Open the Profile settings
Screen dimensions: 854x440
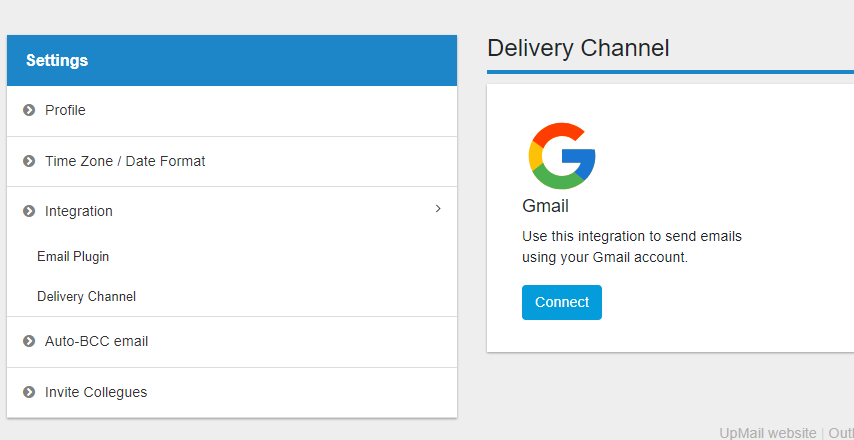232,111
